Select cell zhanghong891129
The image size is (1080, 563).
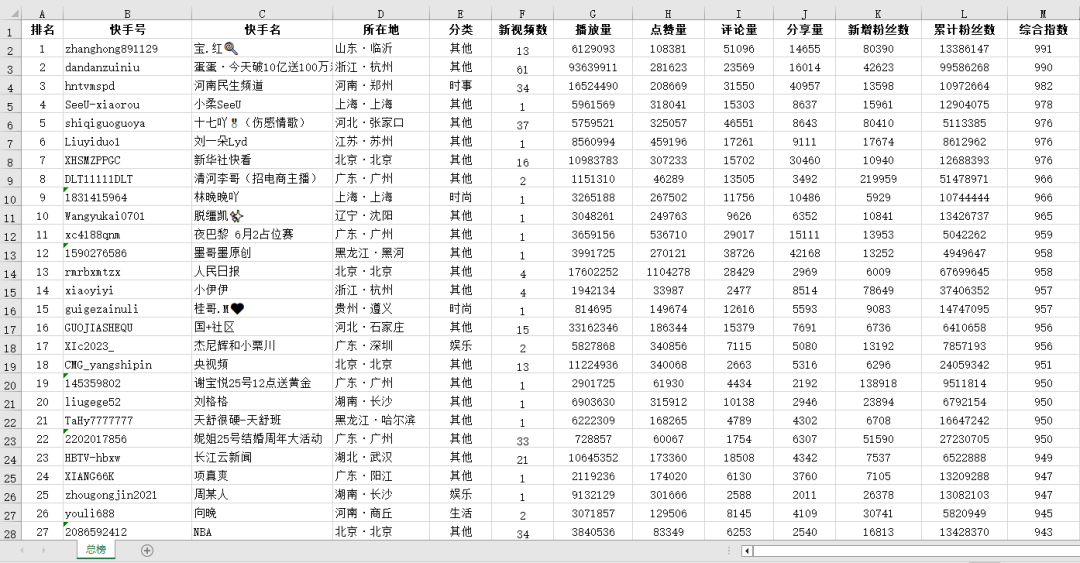[127, 49]
